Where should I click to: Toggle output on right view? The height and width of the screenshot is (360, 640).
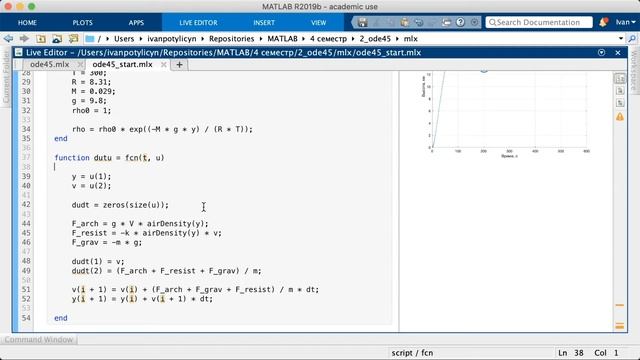(620, 78)
